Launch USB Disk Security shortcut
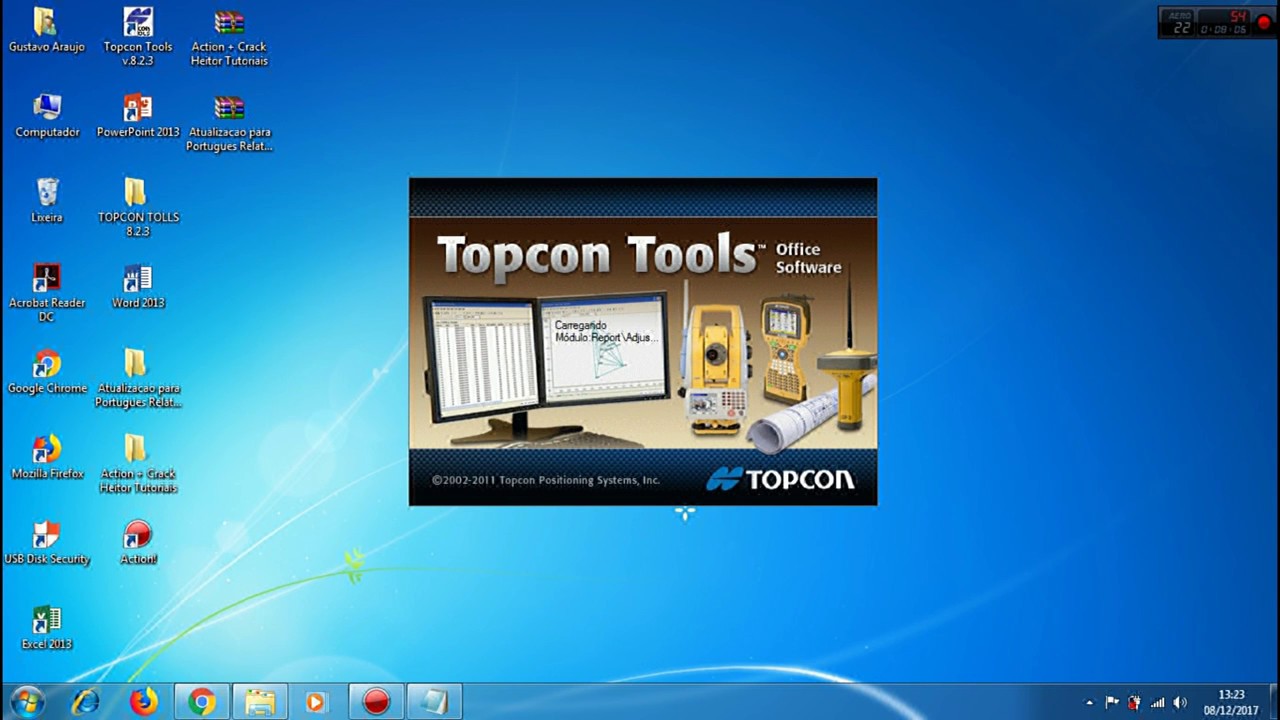Viewport: 1280px width, 720px height. point(47,543)
